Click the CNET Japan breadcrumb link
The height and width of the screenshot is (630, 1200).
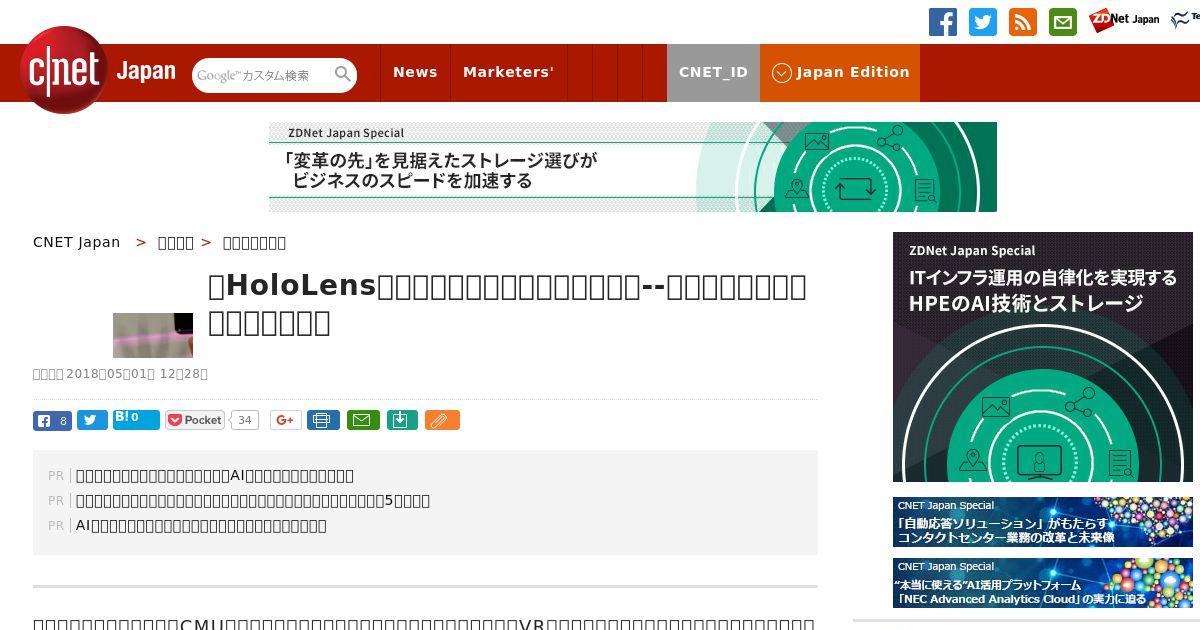tap(76, 242)
